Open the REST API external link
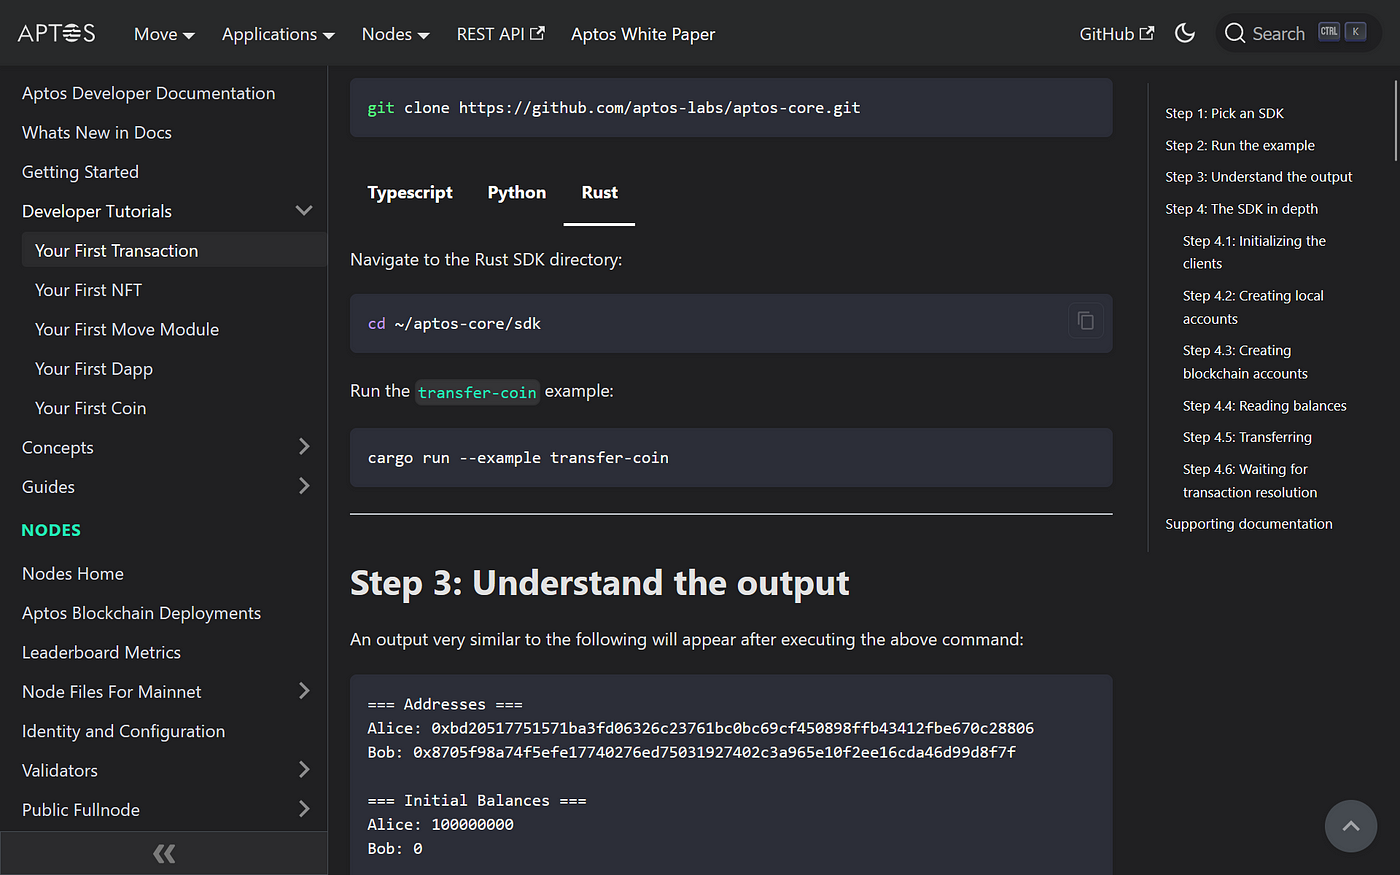1400x875 pixels. click(500, 34)
